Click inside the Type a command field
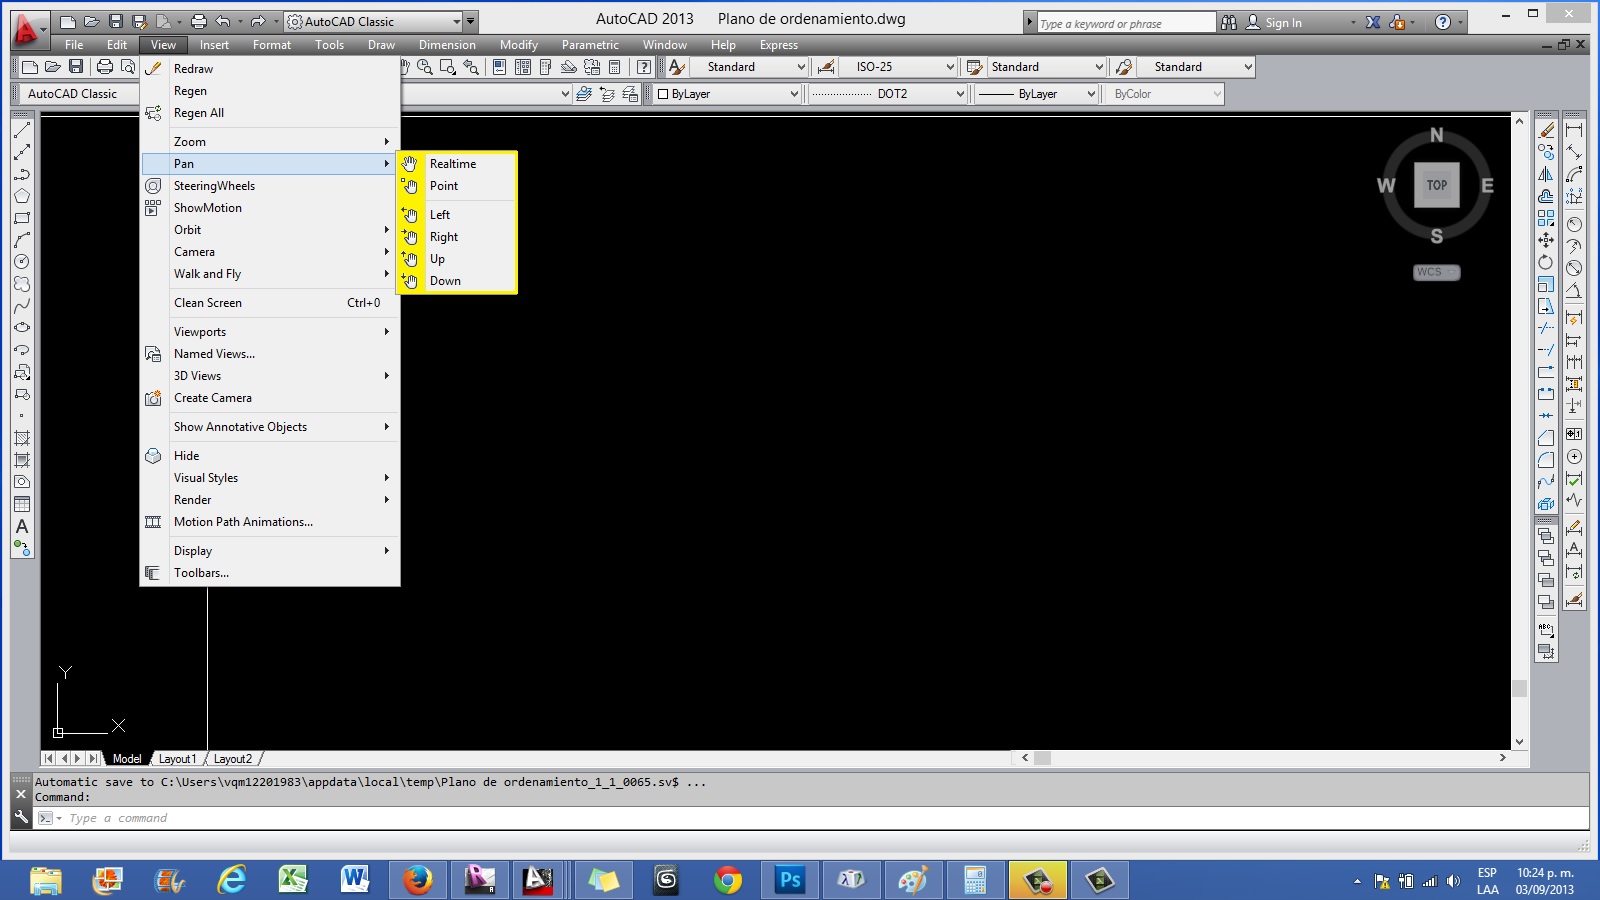 tap(200, 818)
